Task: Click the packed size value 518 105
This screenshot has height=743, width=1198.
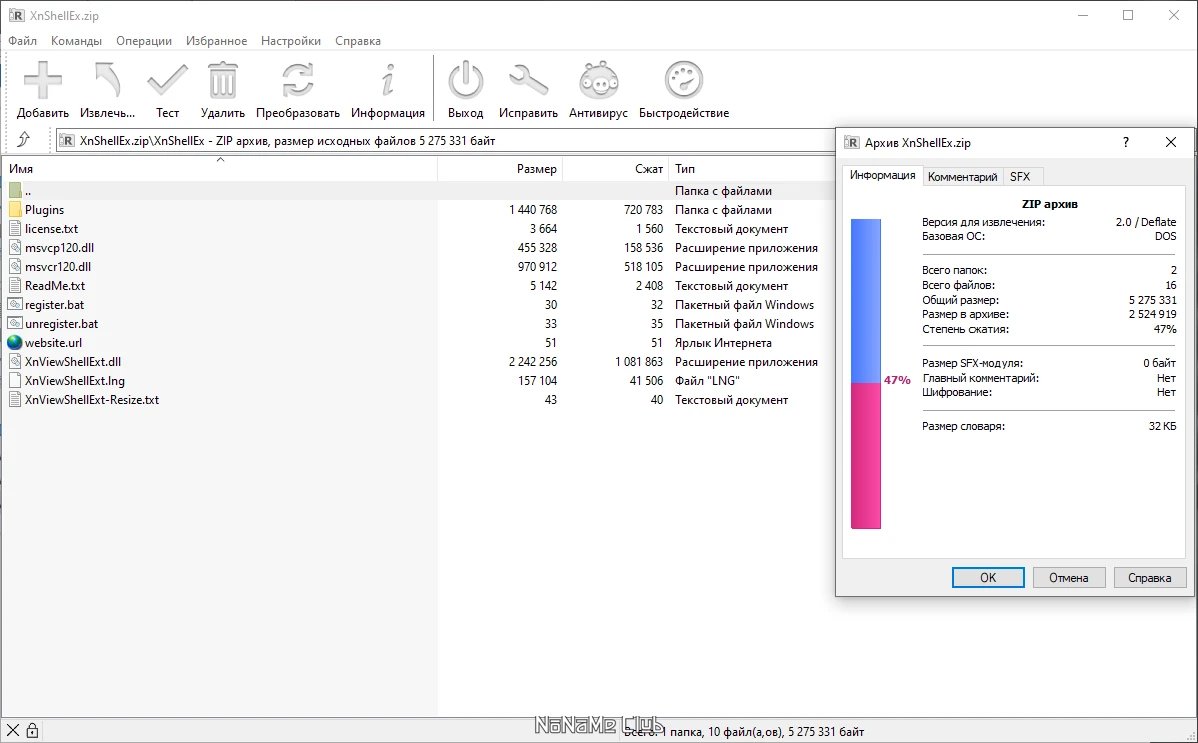Action: (643, 266)
